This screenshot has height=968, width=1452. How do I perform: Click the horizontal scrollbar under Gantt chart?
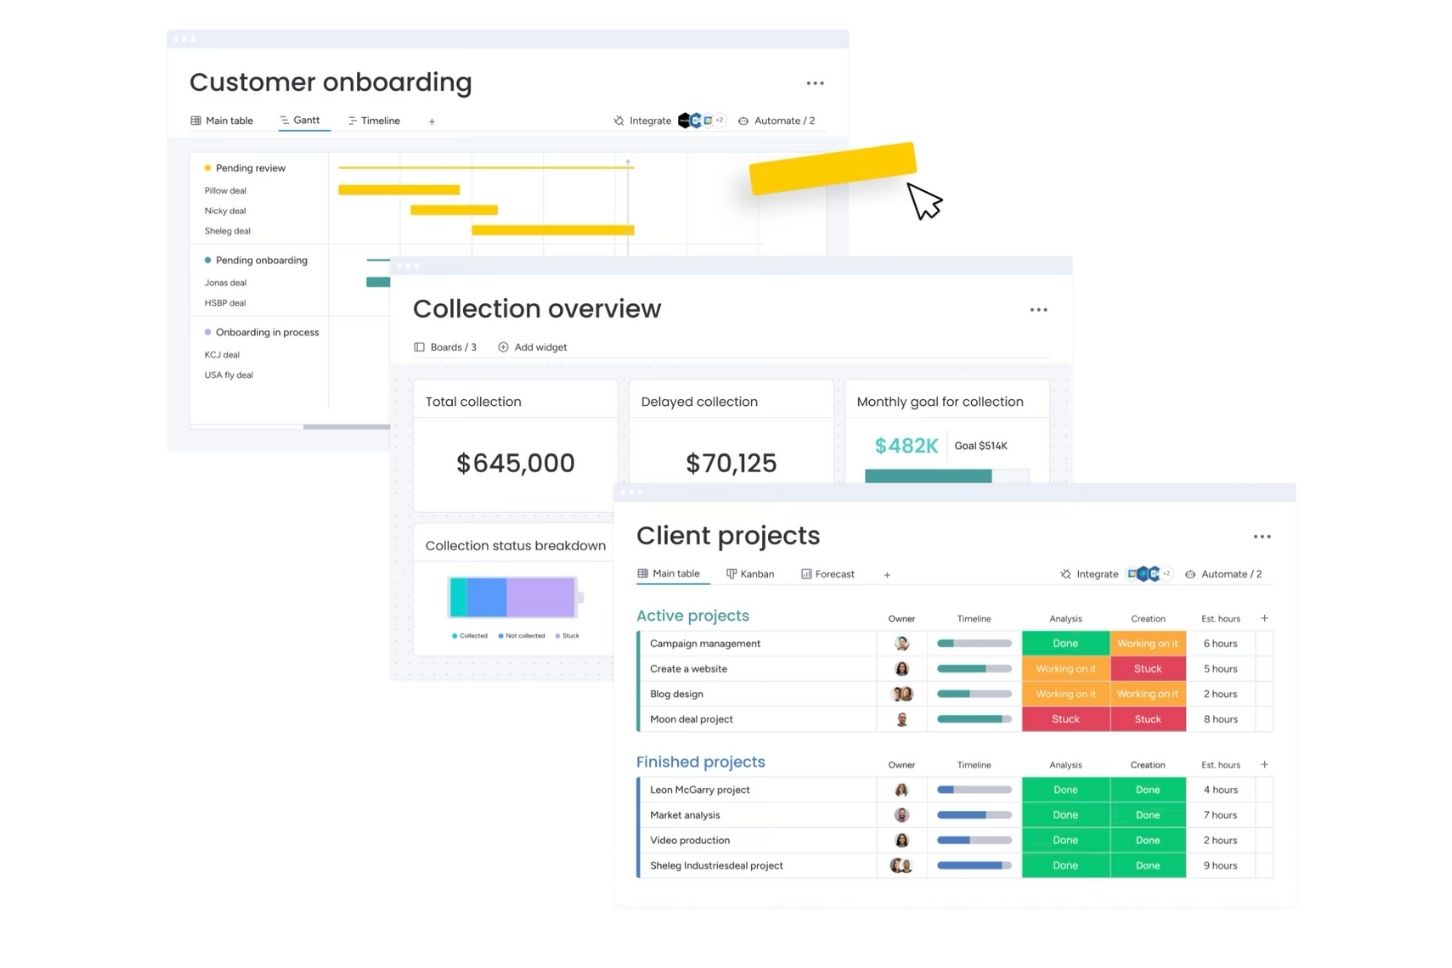coord(345,427)
